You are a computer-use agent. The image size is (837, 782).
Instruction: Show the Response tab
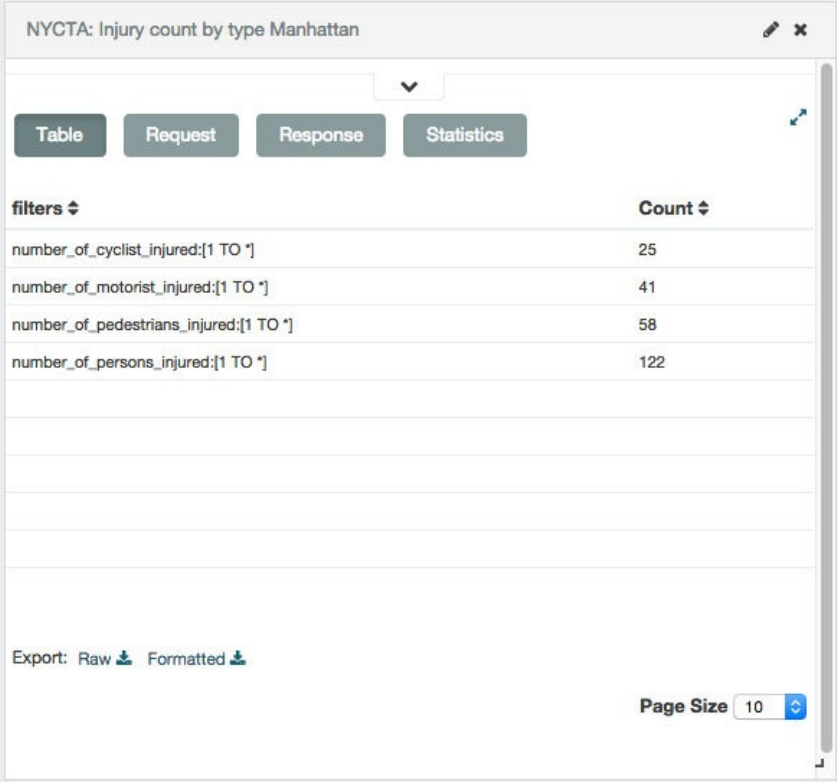click(321, 135)
